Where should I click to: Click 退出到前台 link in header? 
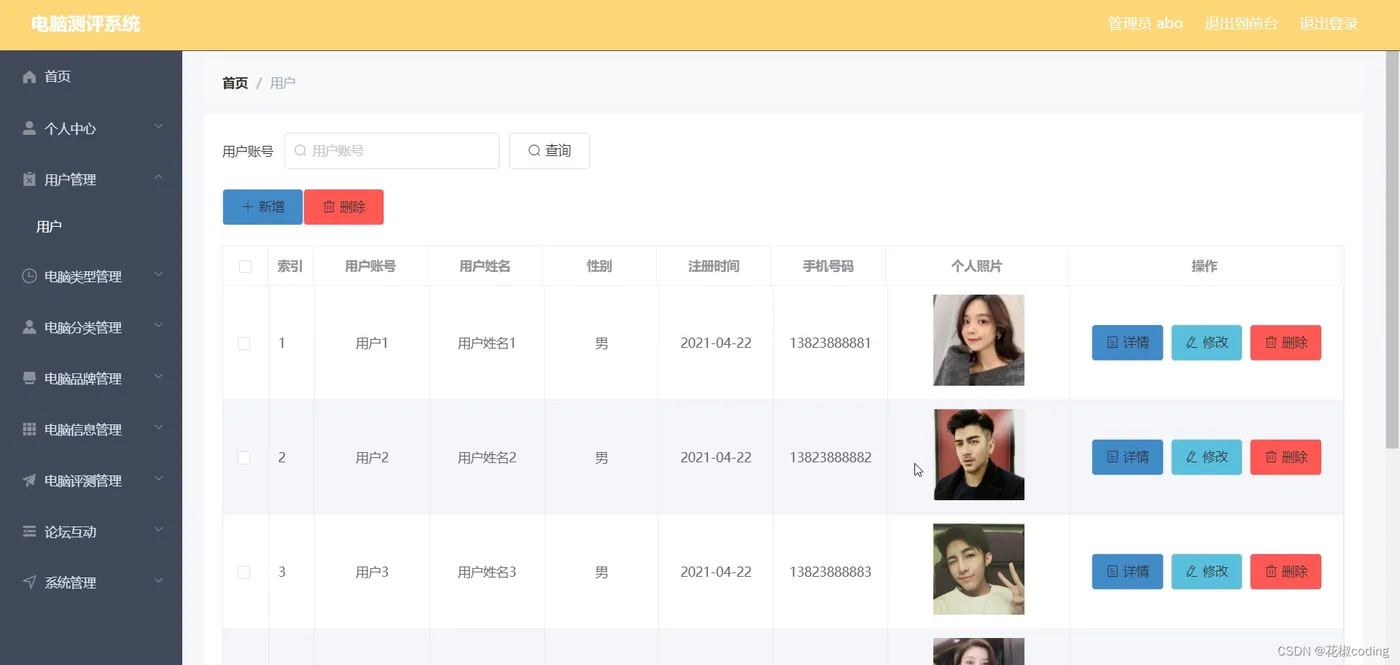pos(1241,24)
